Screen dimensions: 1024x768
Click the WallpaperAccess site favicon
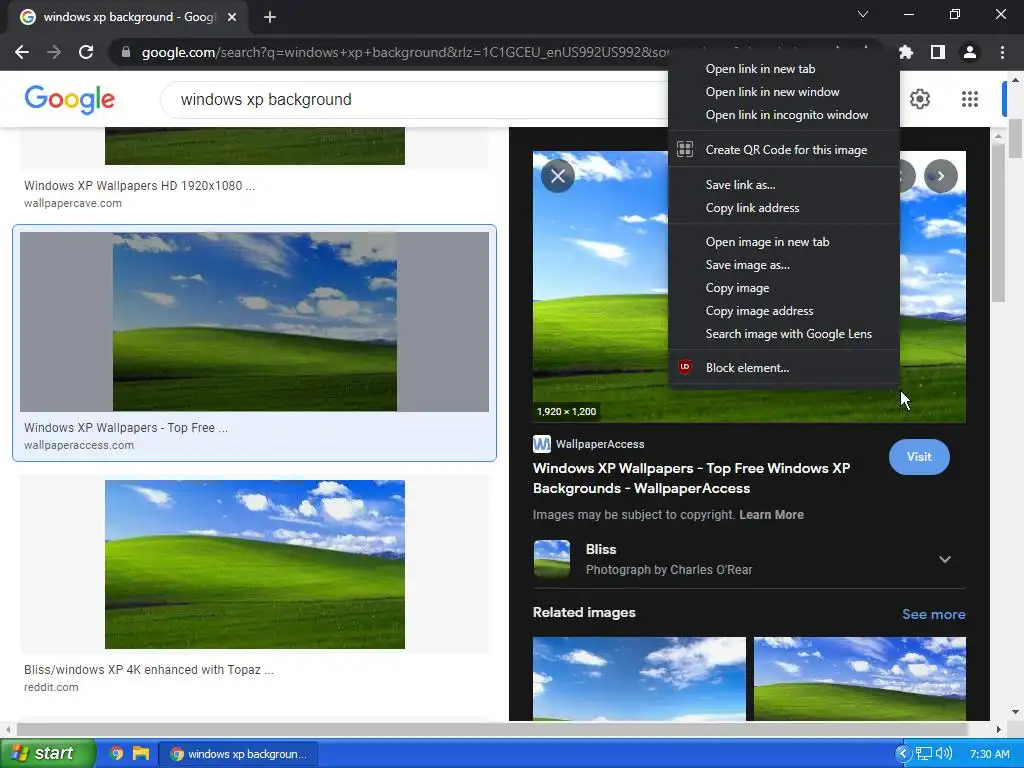point(541,444)
